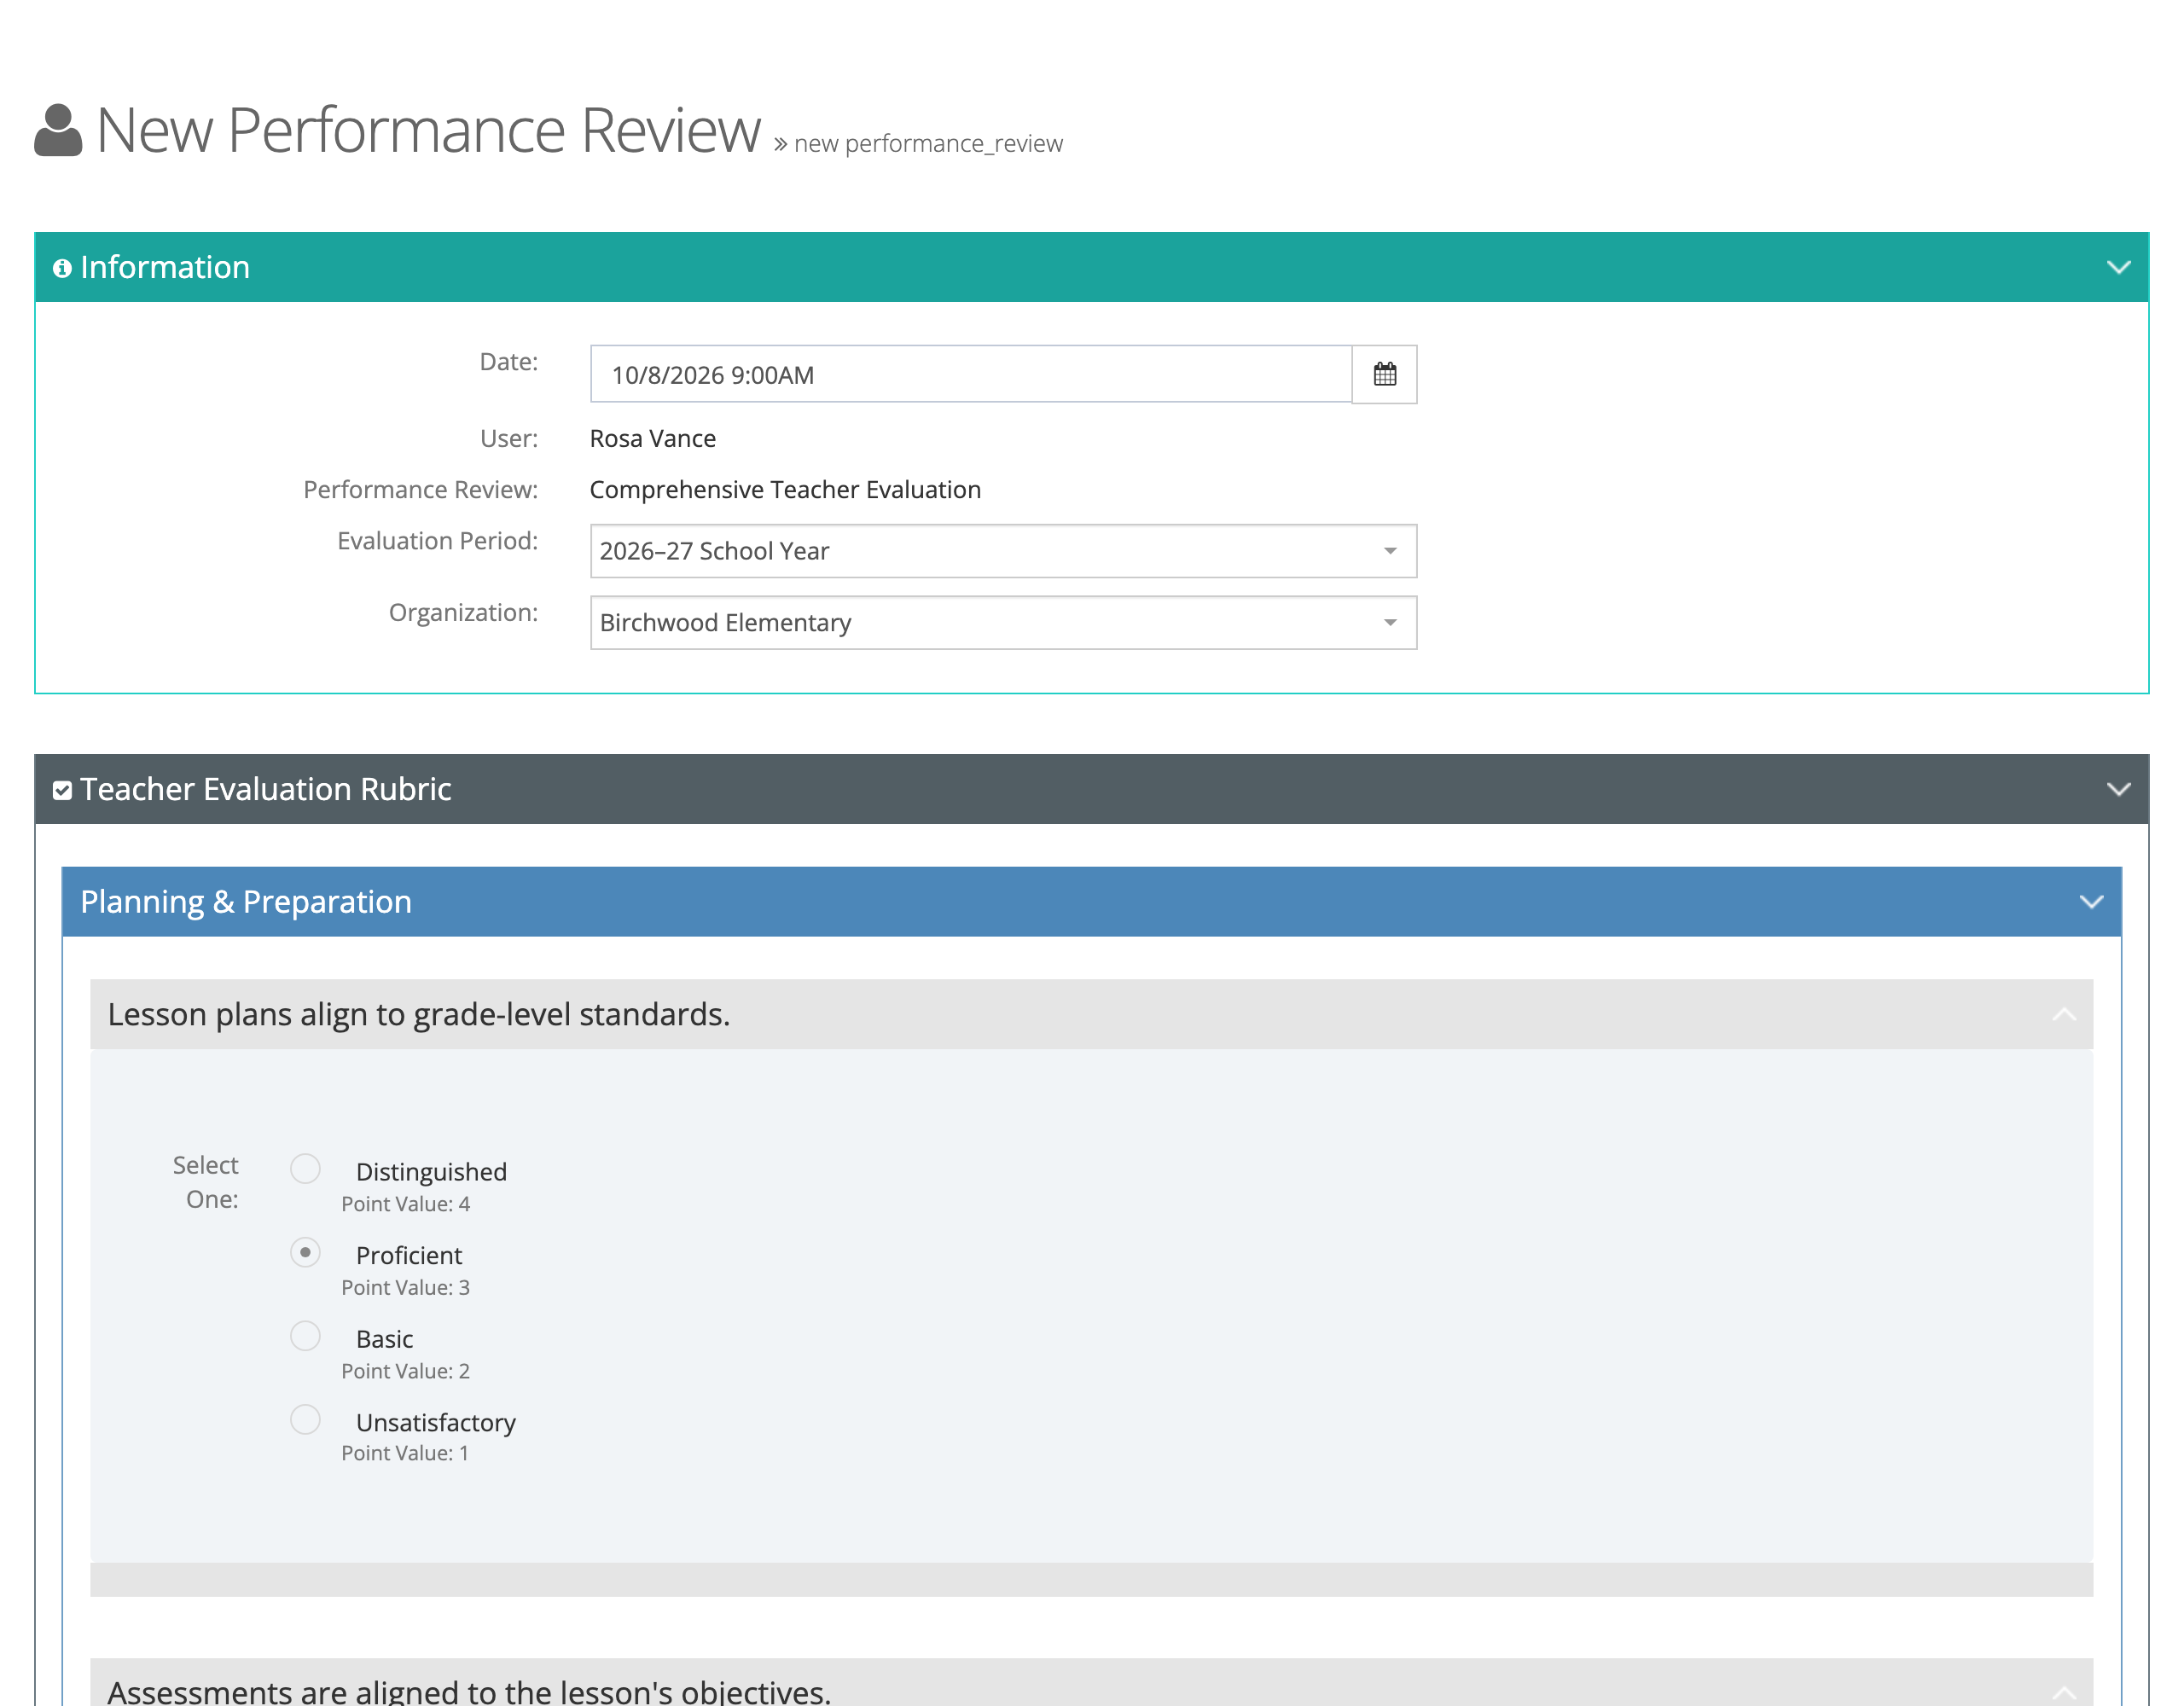This screenshot has width=2184, height=1706.
Task: Select the Distinguished rating radio button
Action: pyautogui.click(x=305, y=1169)
